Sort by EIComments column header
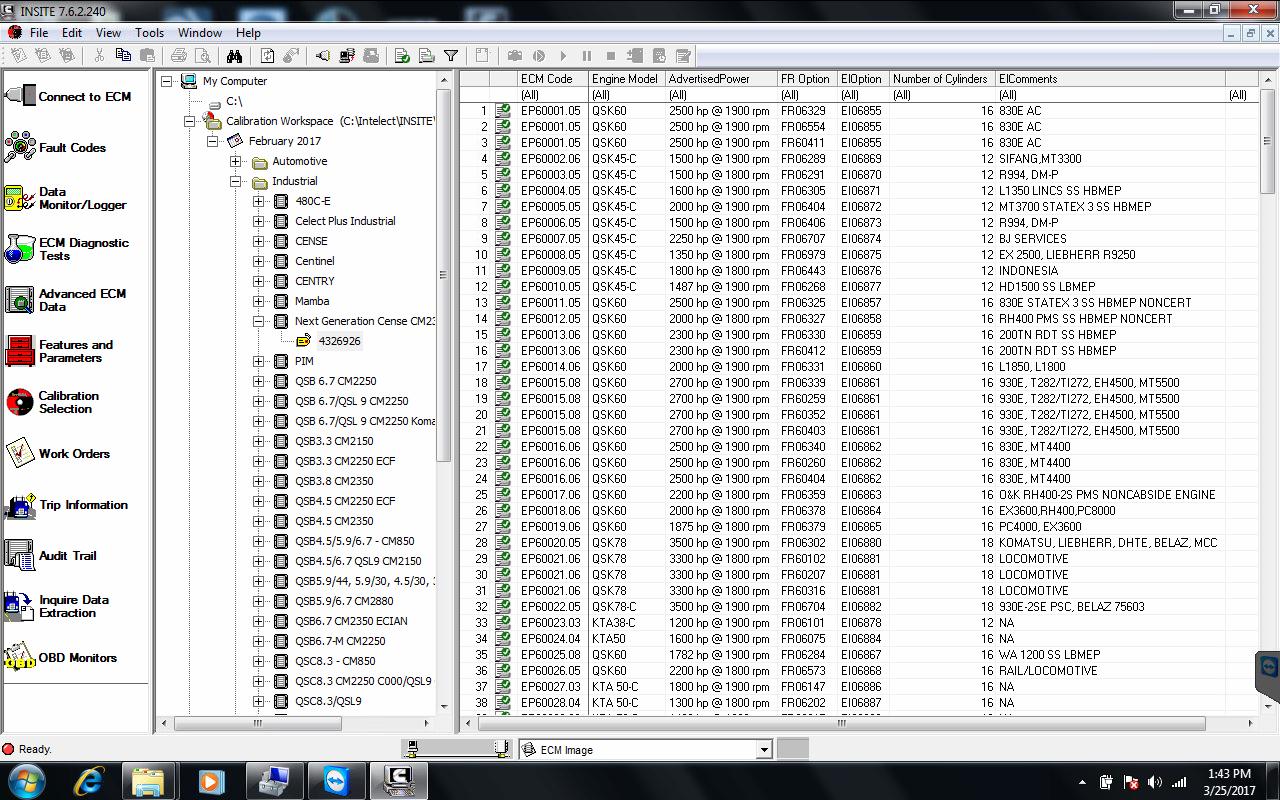Image resolution: width=1280 pixels, height=800 pixels. coord(1110,79)
